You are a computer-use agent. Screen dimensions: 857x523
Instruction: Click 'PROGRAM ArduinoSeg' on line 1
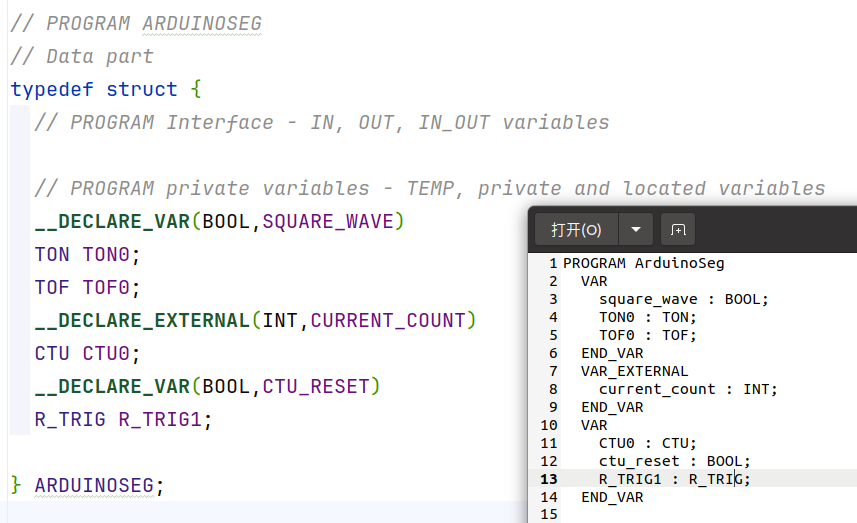click(x=643, y=263)
